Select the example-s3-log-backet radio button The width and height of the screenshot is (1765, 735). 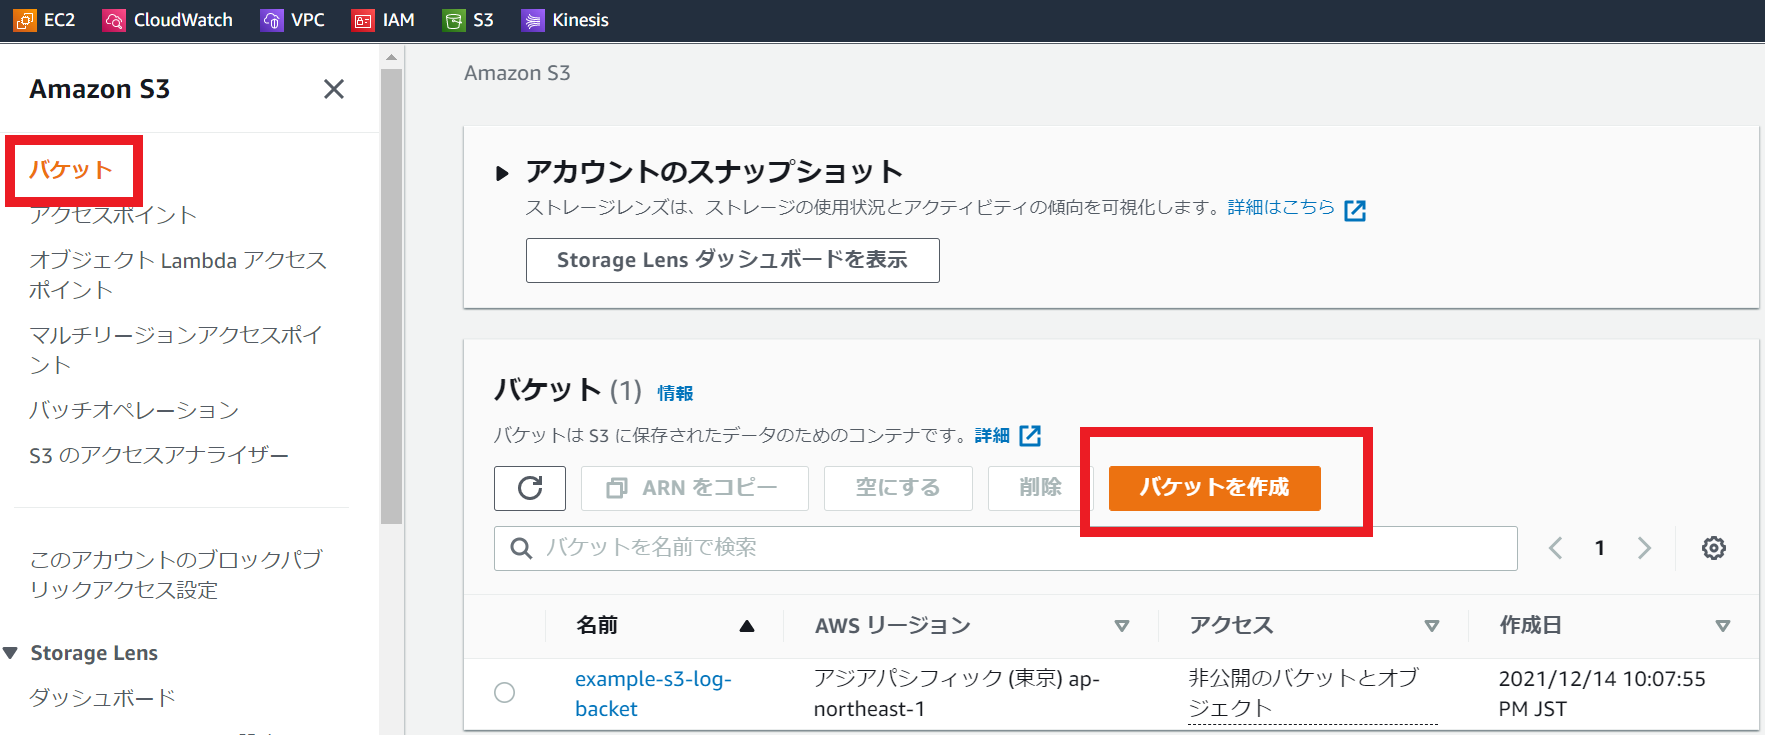click(x=505, y=692)
